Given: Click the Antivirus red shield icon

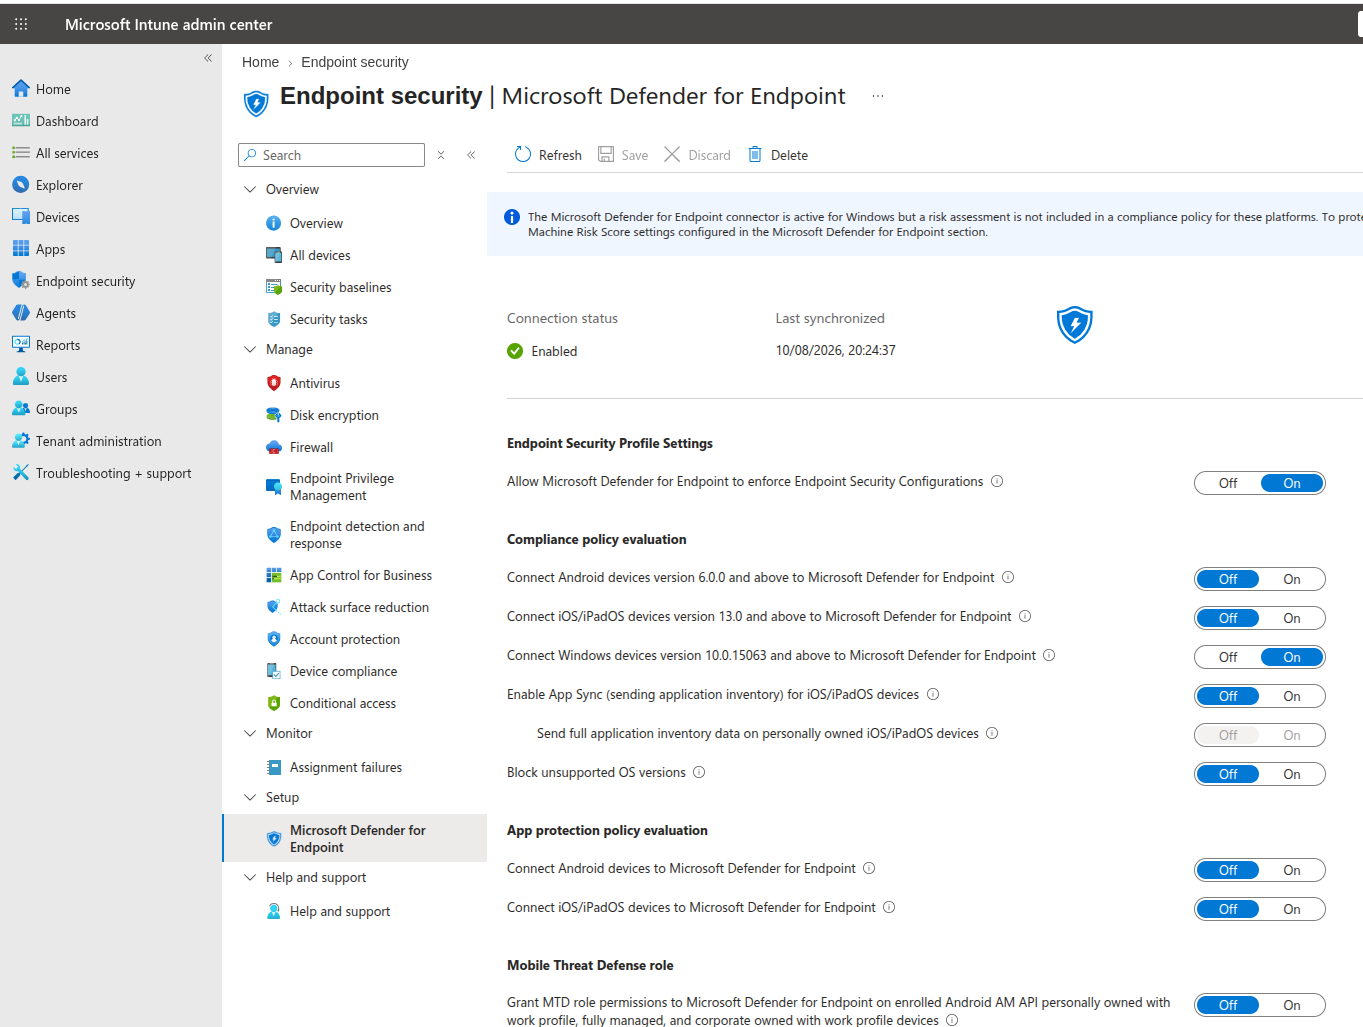Looking at the screenshot, I should point(274,383).
